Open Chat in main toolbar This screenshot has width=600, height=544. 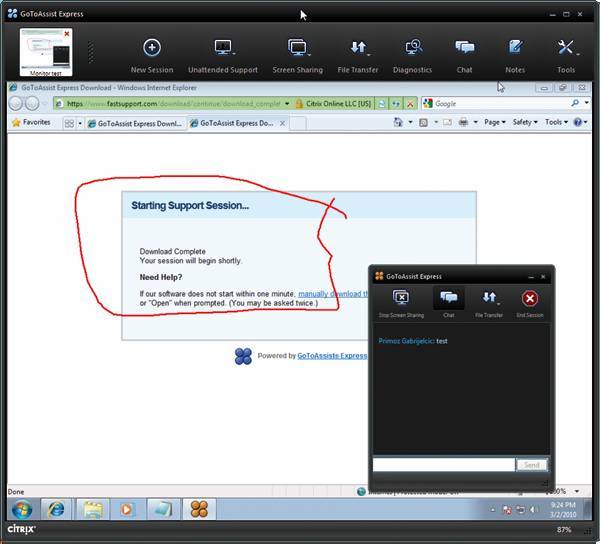(464, 55)
